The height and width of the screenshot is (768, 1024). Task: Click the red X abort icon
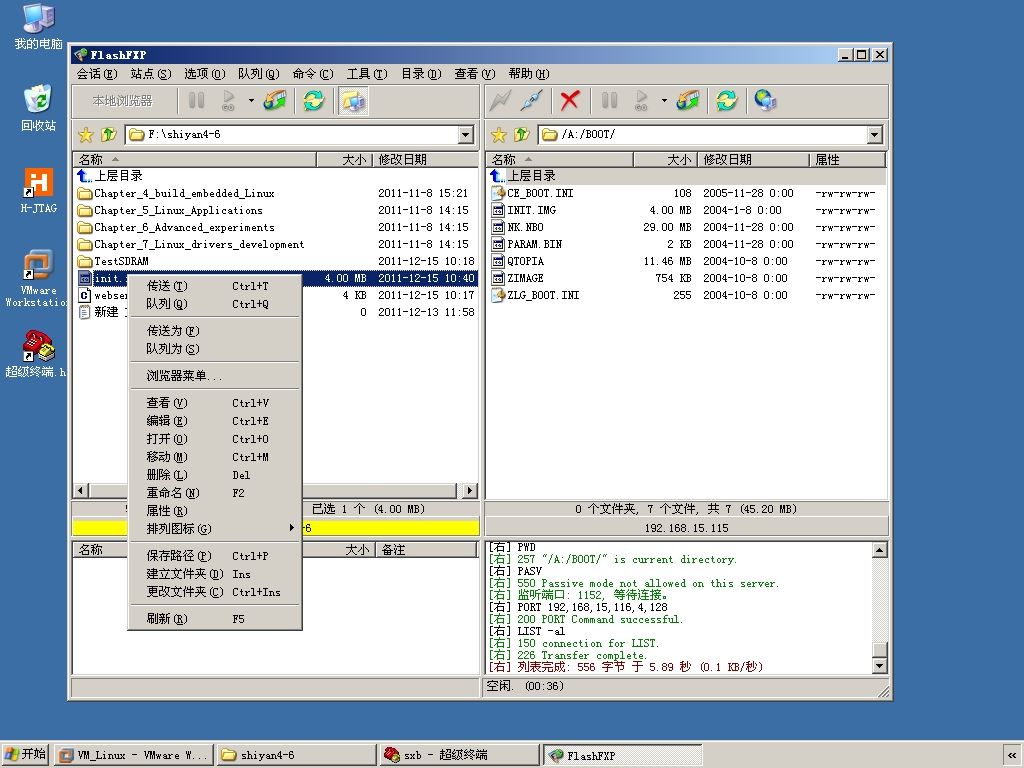(x=569, y=101)
